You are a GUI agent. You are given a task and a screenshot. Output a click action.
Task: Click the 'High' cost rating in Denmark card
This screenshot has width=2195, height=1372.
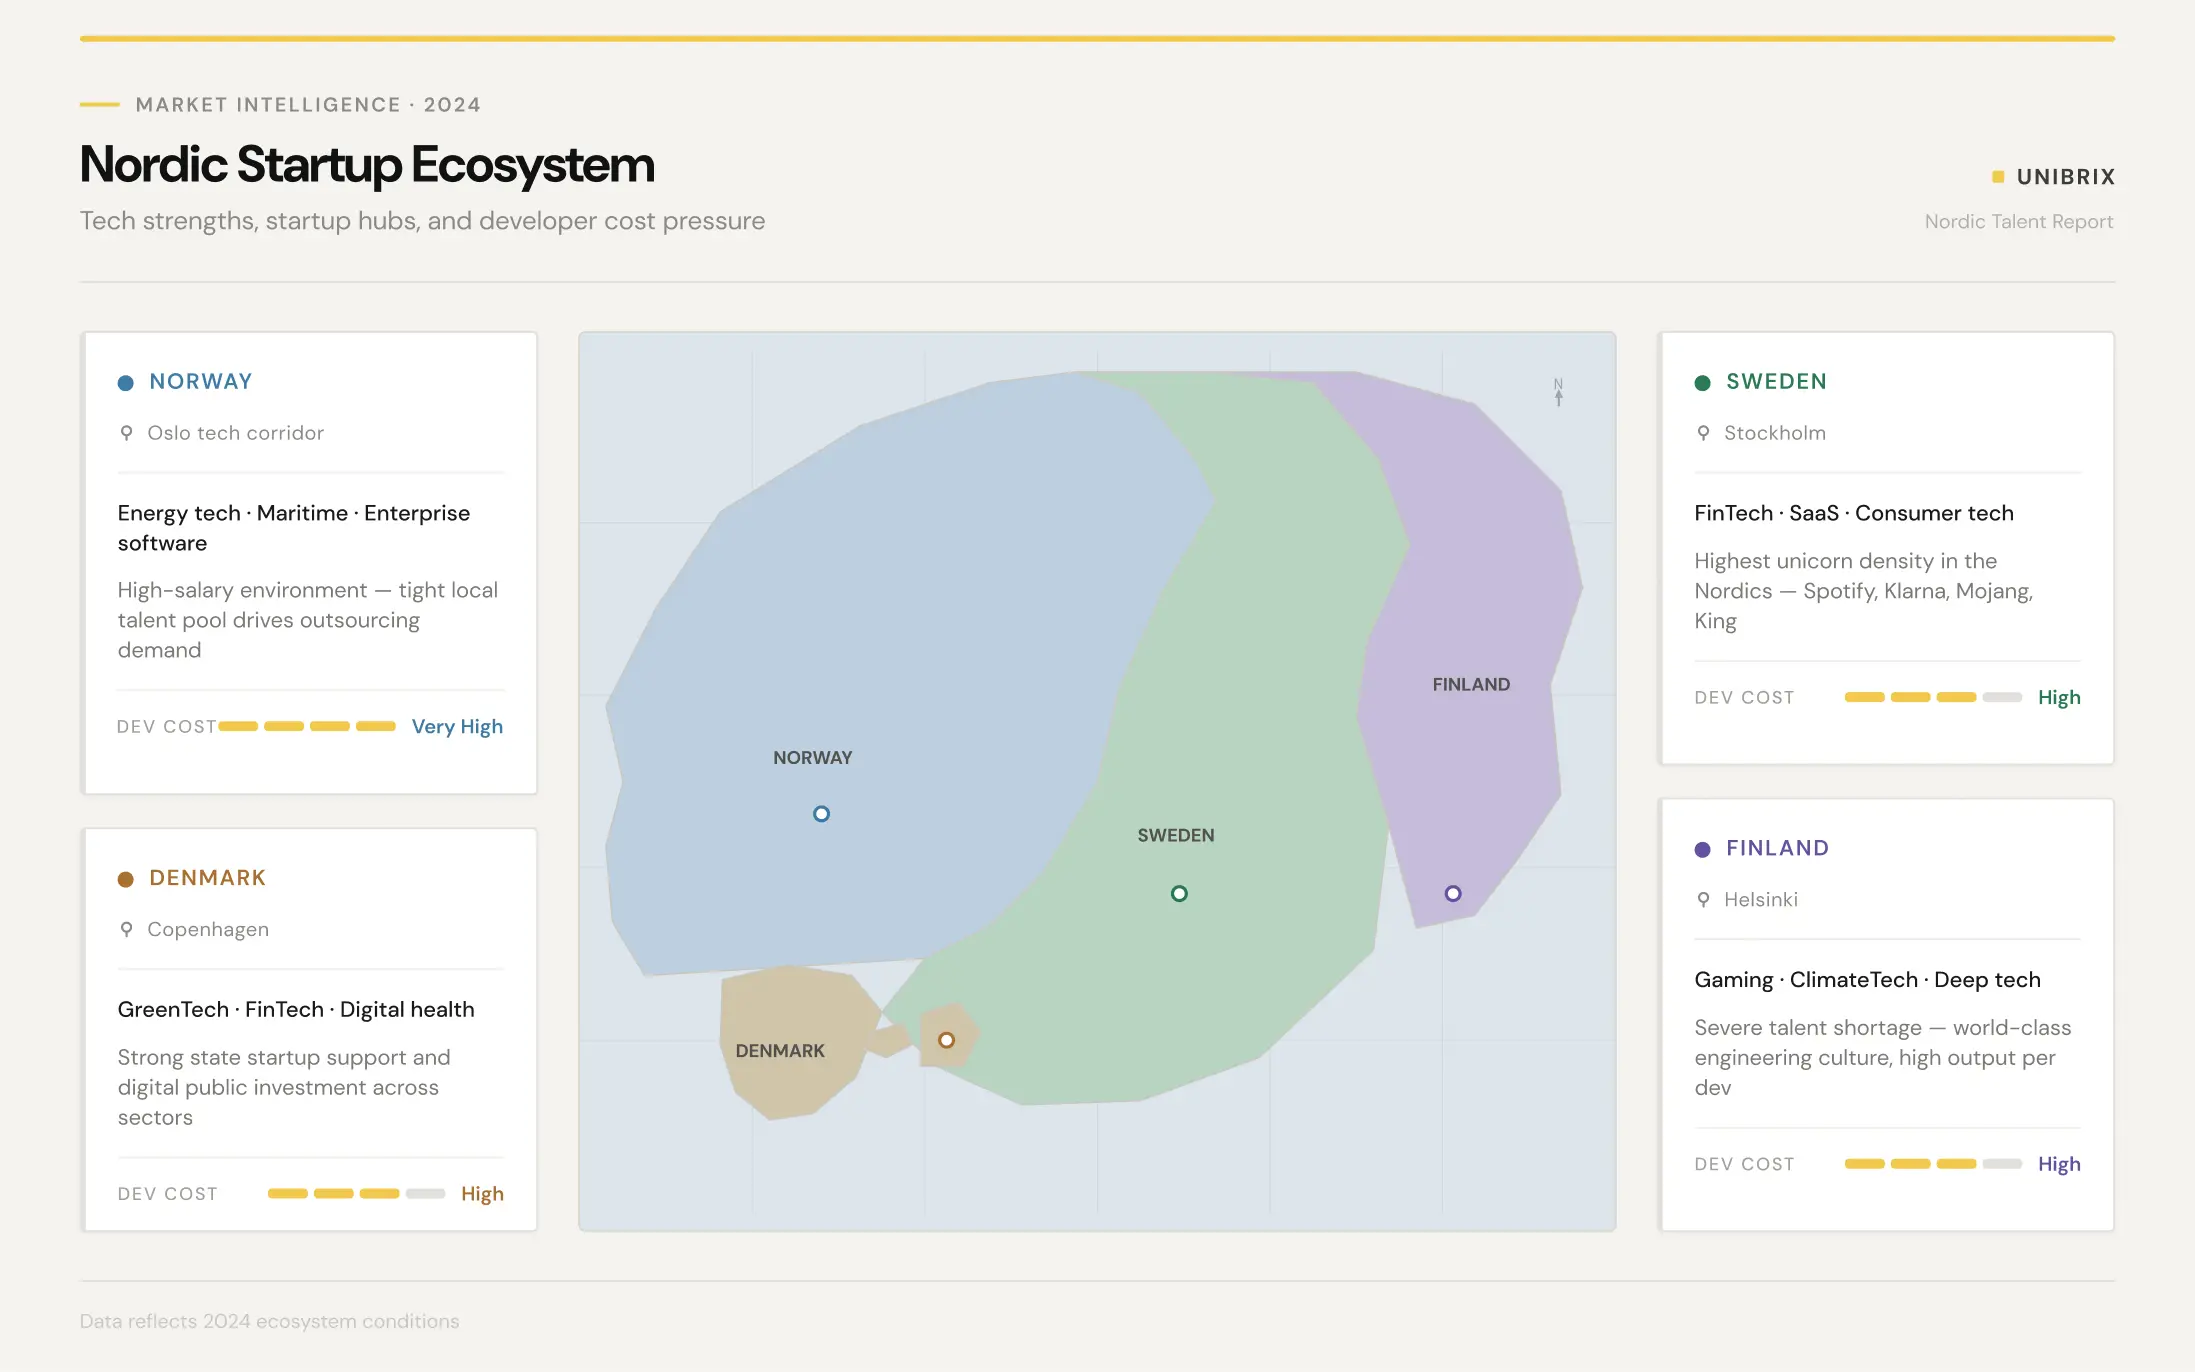pyautogui.click(x=482, y=1194)
